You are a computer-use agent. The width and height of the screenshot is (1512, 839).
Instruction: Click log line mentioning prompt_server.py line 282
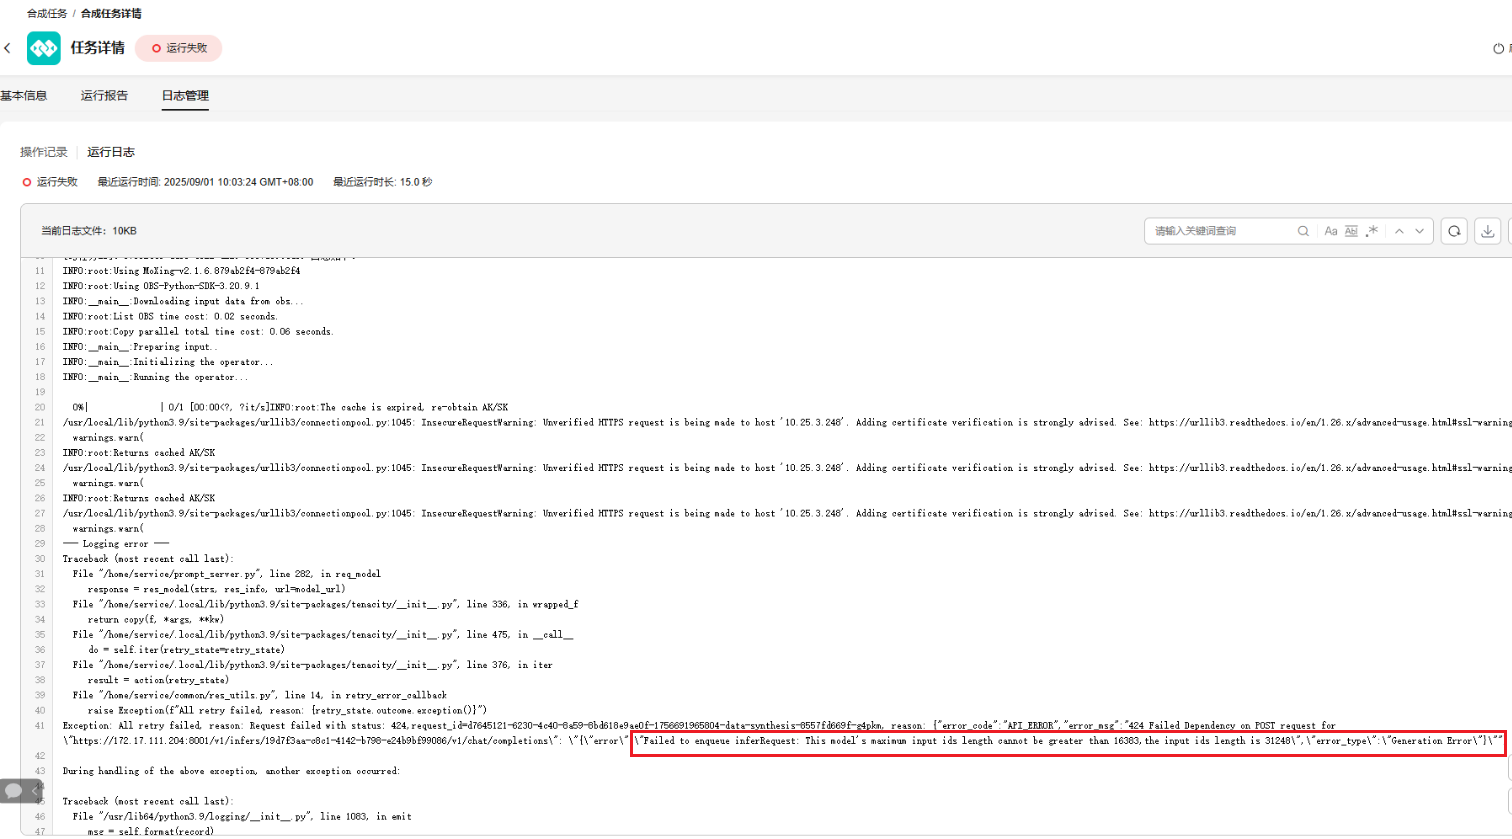click(226, 574)
